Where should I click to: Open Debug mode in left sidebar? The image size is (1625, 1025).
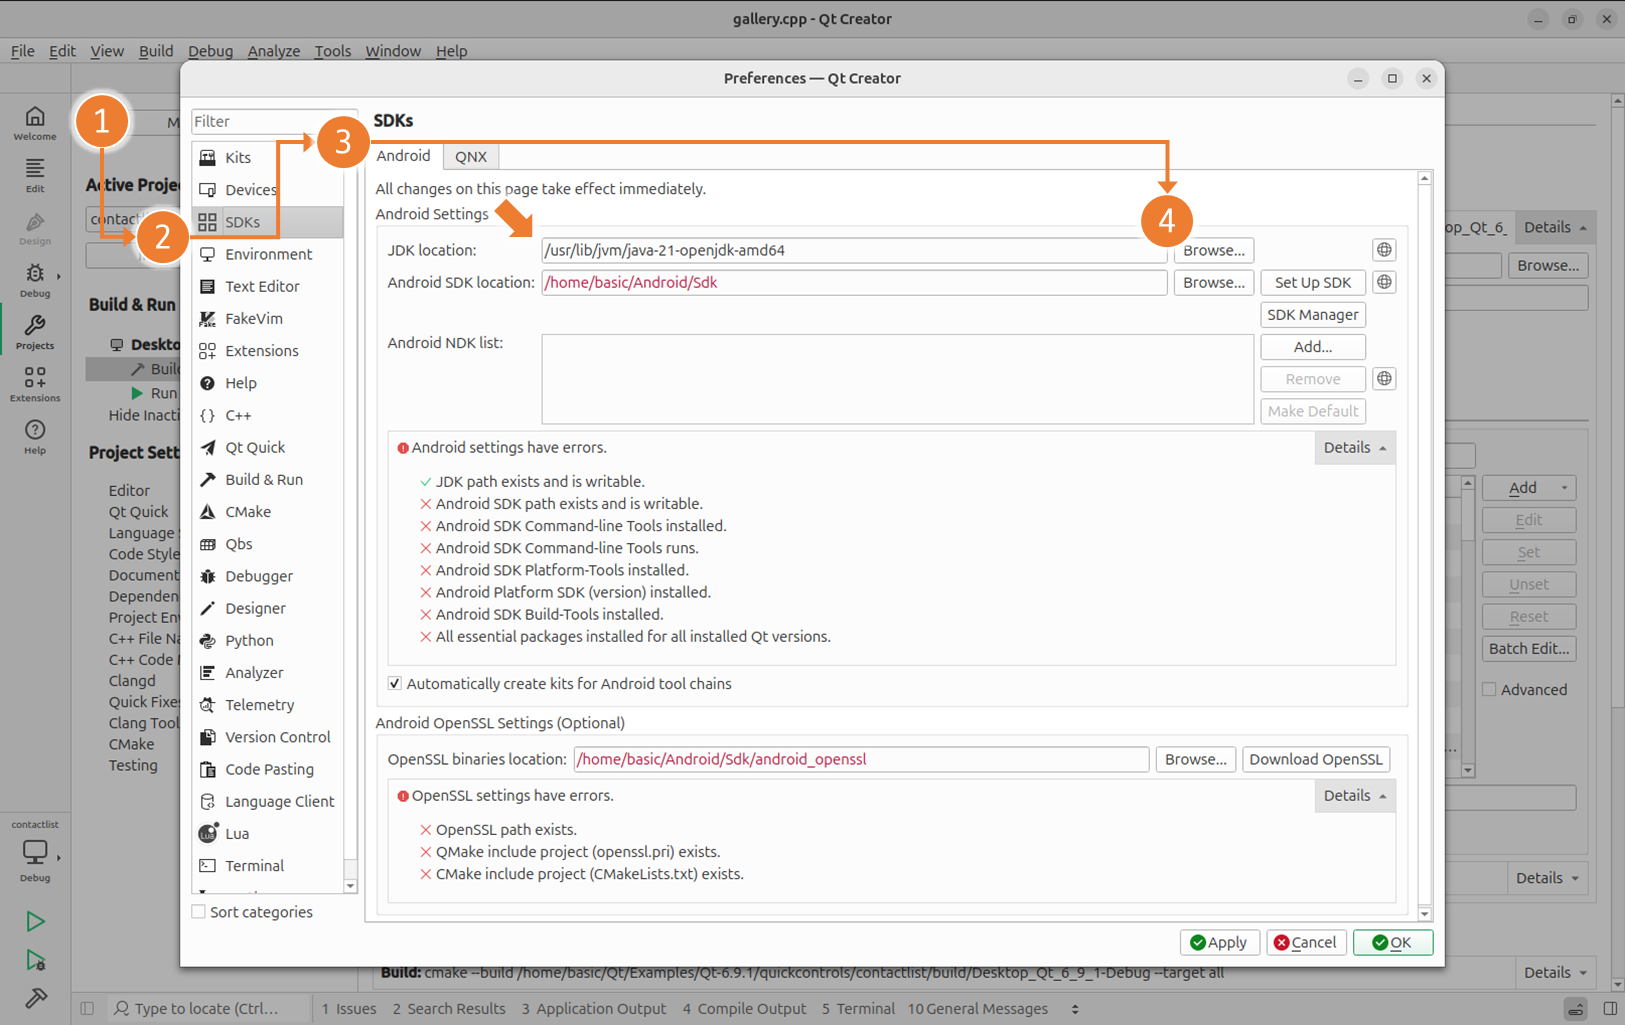click(35, 280)
